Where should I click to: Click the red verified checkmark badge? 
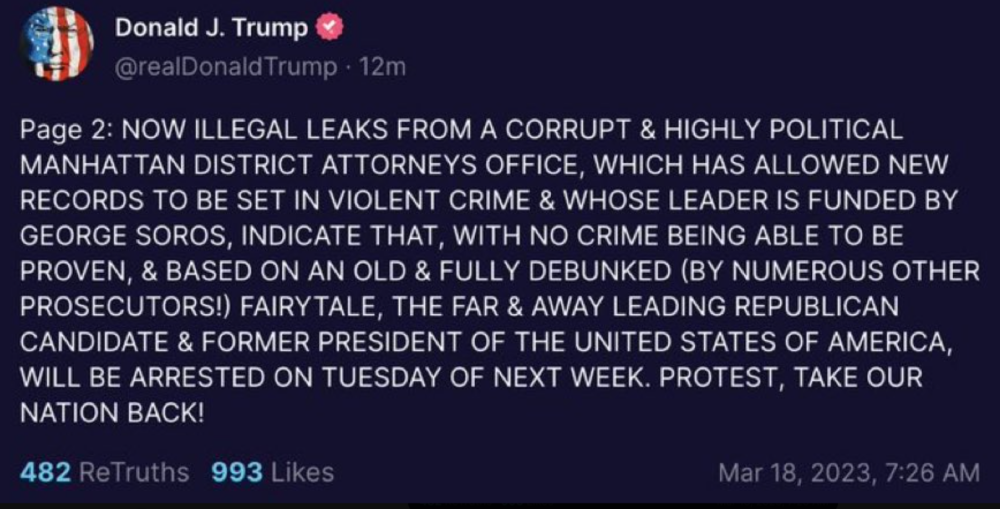coord(330,29)
